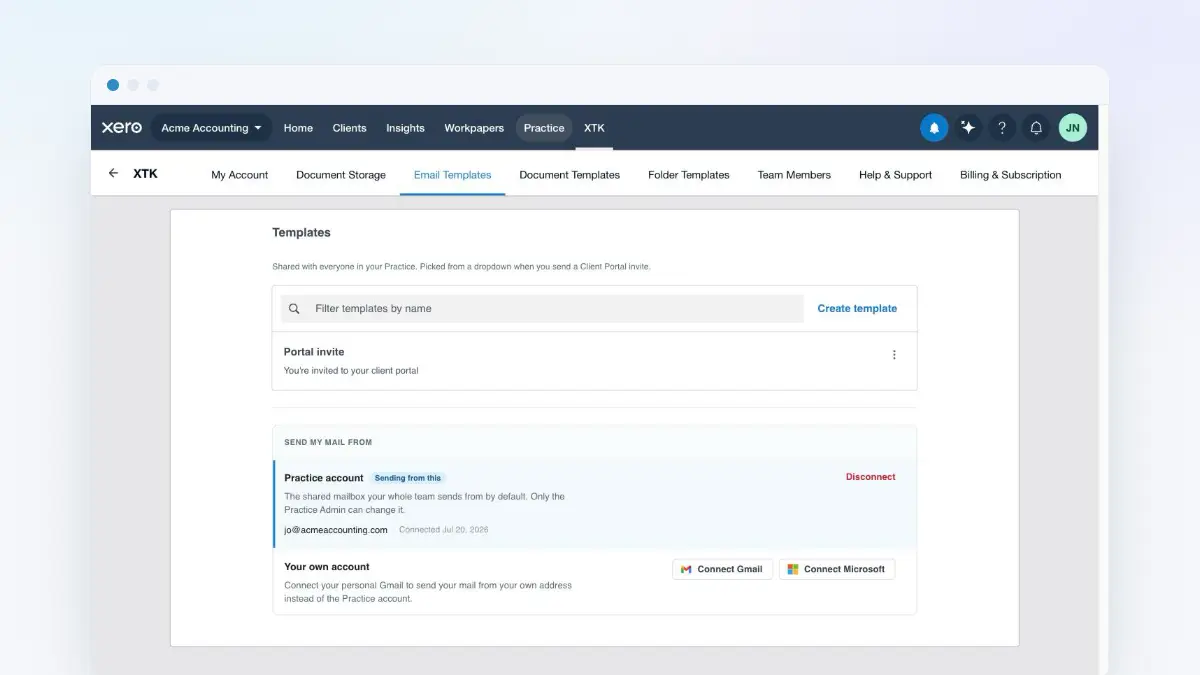The image size is (1200, 675).
Task: Open Workpapers in top navigation
Action: 474,128
